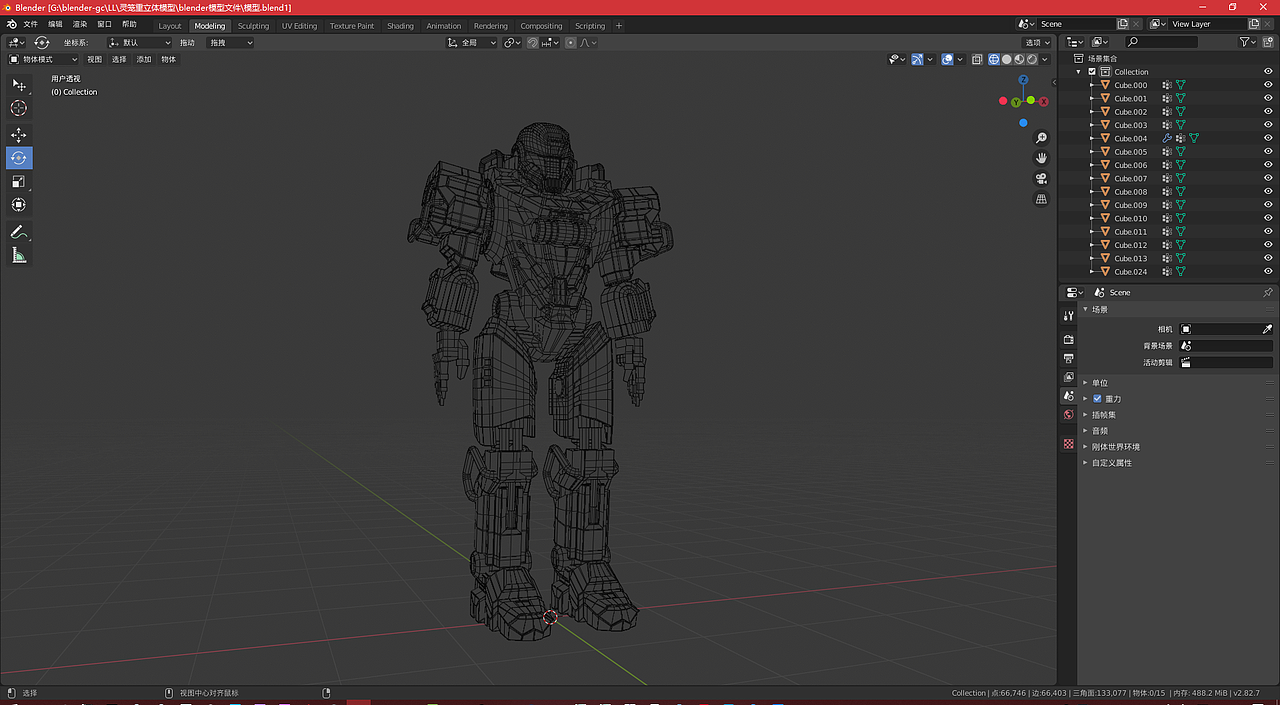Click the 添加 add menu button
The width and height of the screenshot is (1280, 705).
coord(144,59)
